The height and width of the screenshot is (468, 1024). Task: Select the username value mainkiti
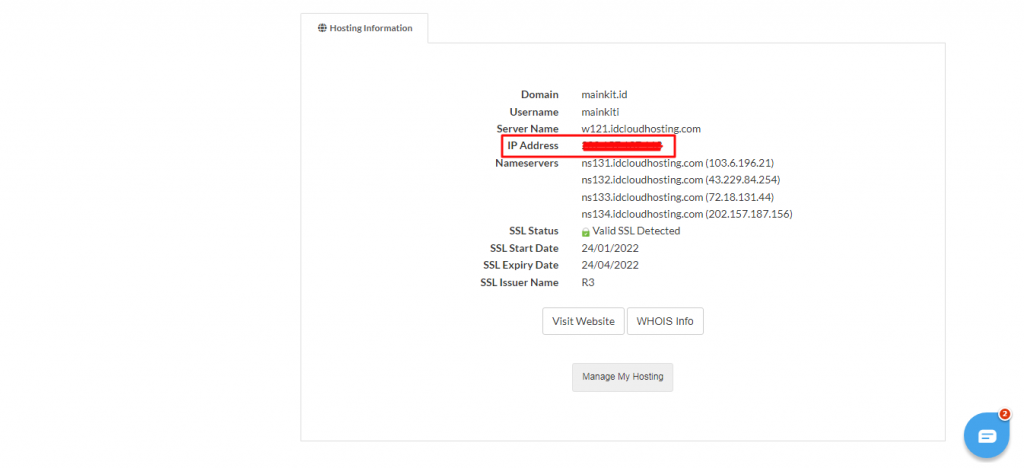600,112
